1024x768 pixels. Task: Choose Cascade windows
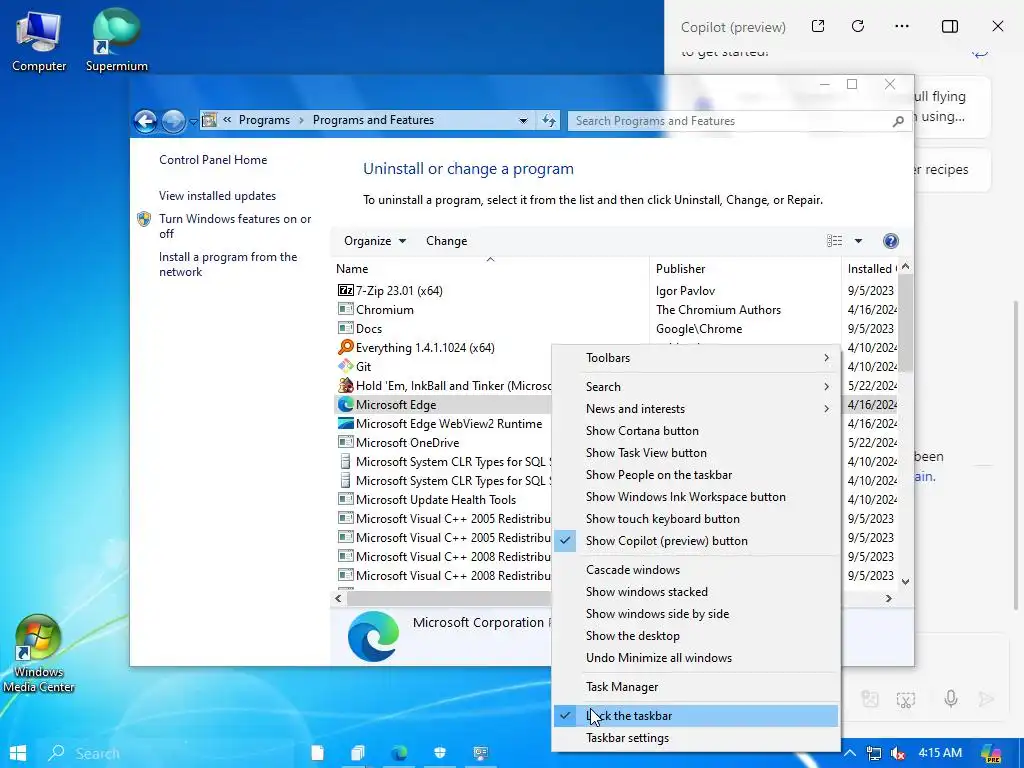pyautogui.click(x=696, y=569)
